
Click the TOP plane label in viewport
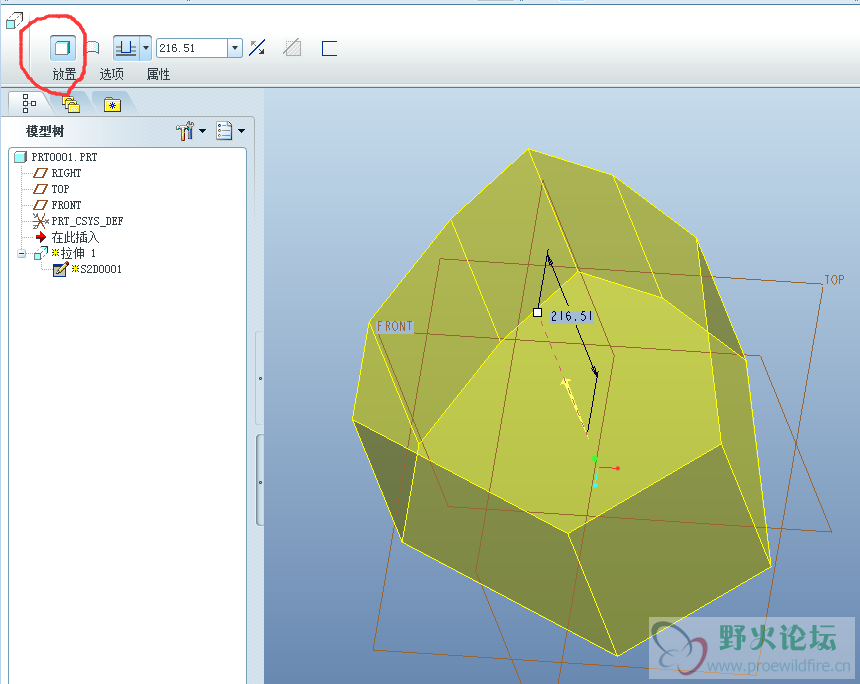[834, 280]
